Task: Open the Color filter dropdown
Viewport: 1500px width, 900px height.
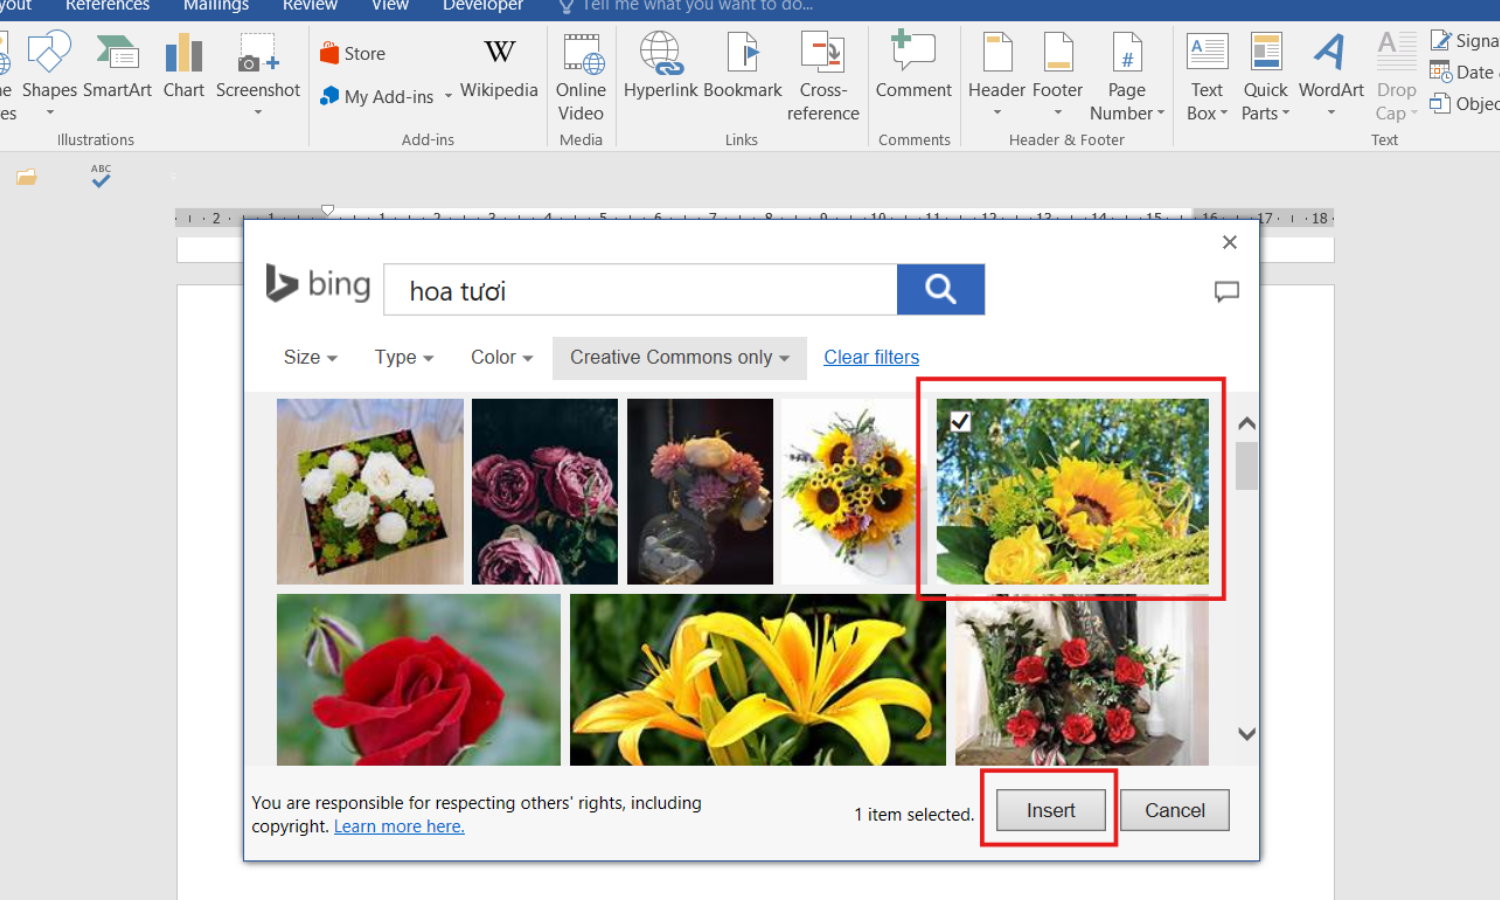Action: coord(501,358)
